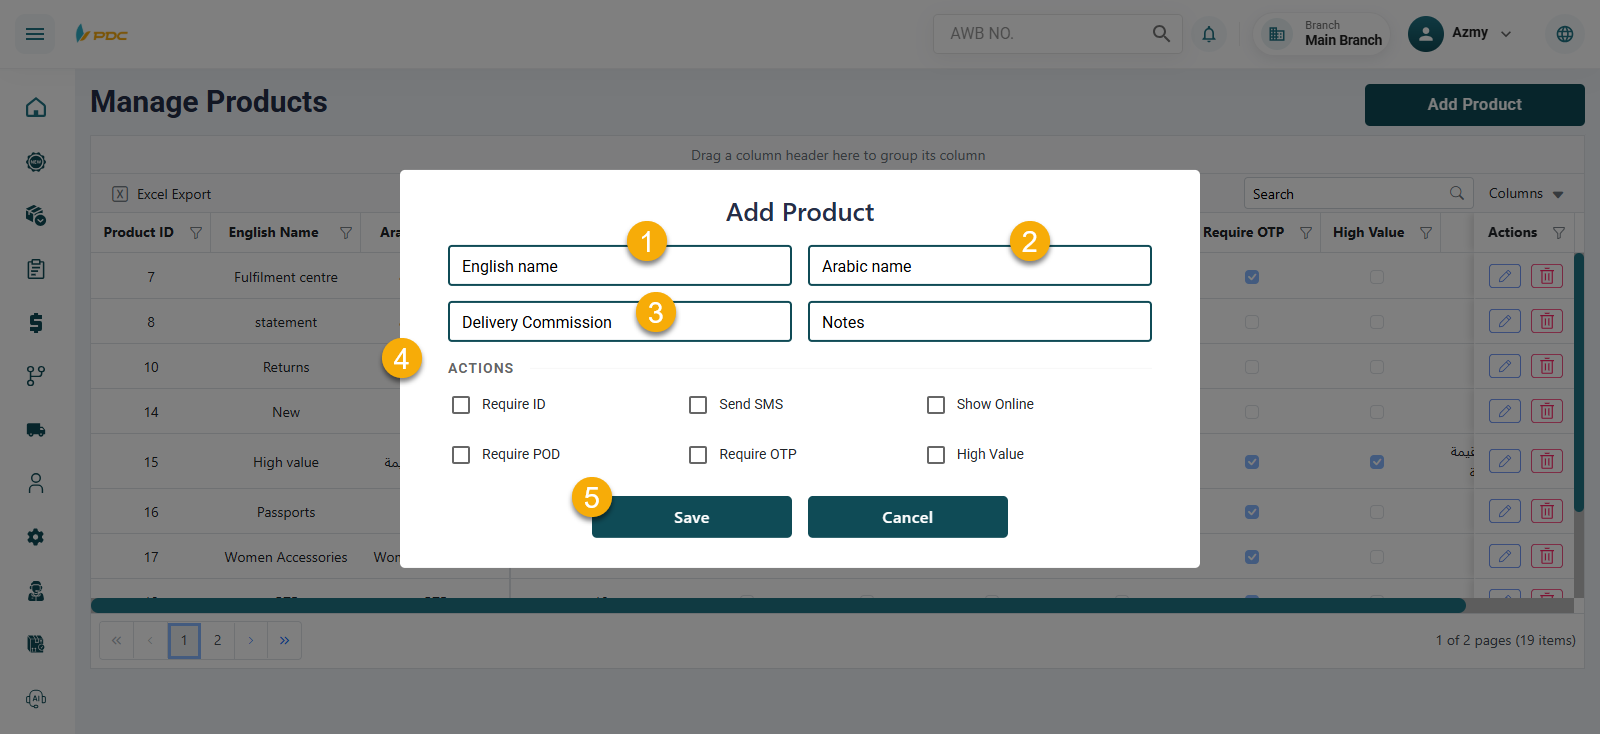Click the Save button
The image size is (1600, 734).
click(x=692, y=517)
